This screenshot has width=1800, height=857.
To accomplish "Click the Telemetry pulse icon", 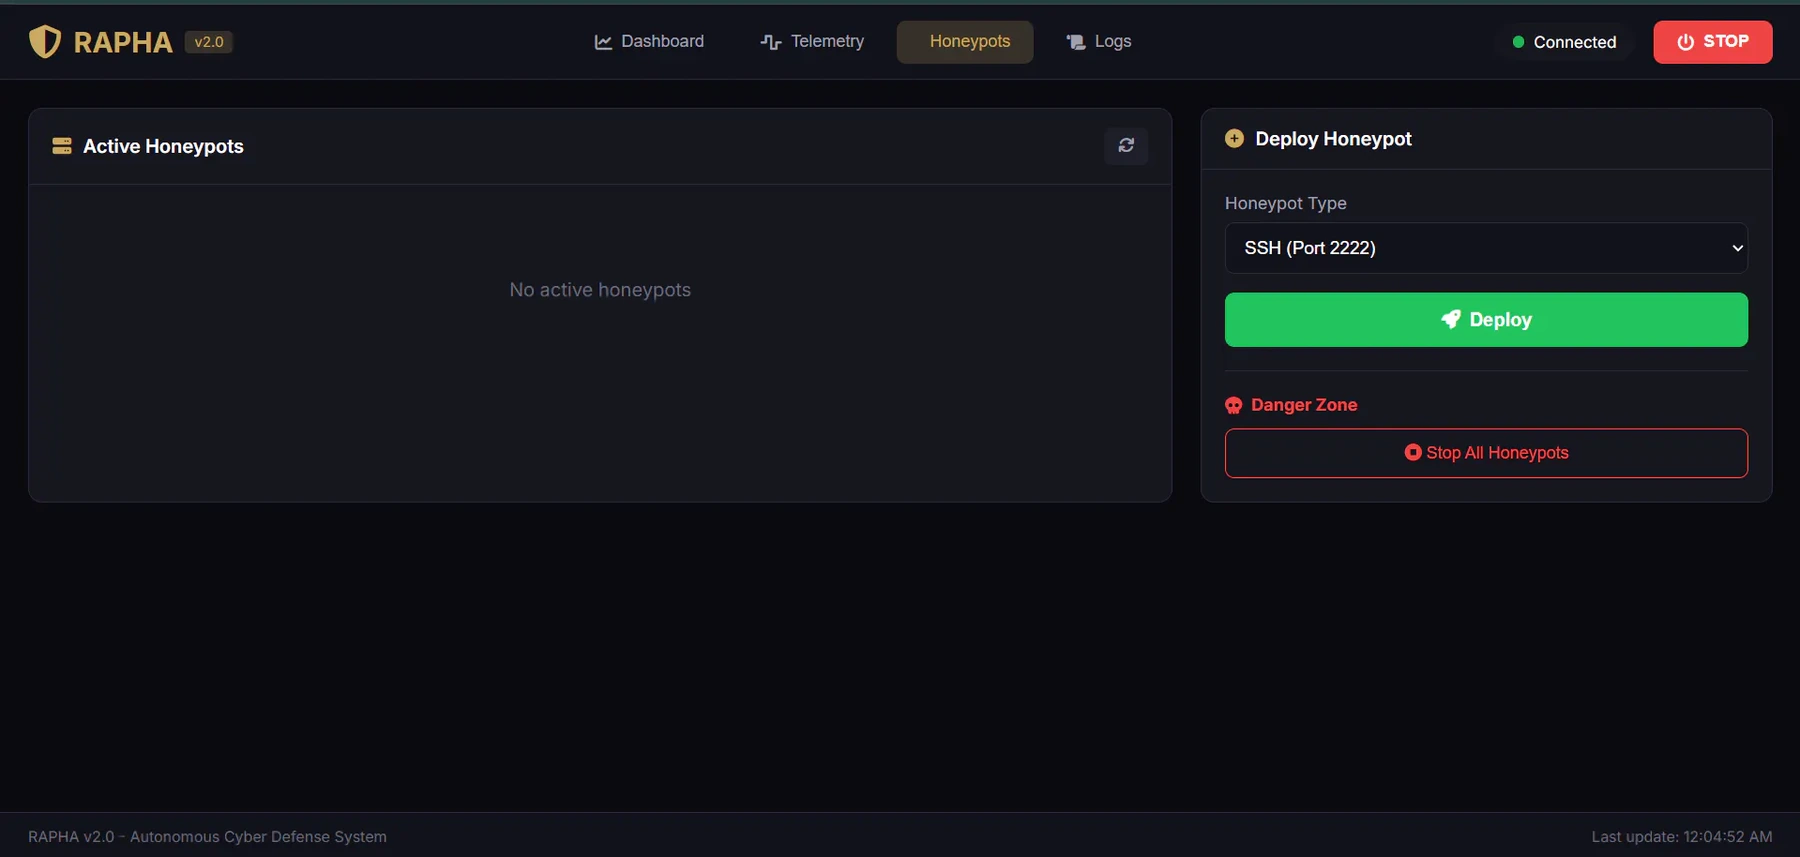I will point(770,42).
